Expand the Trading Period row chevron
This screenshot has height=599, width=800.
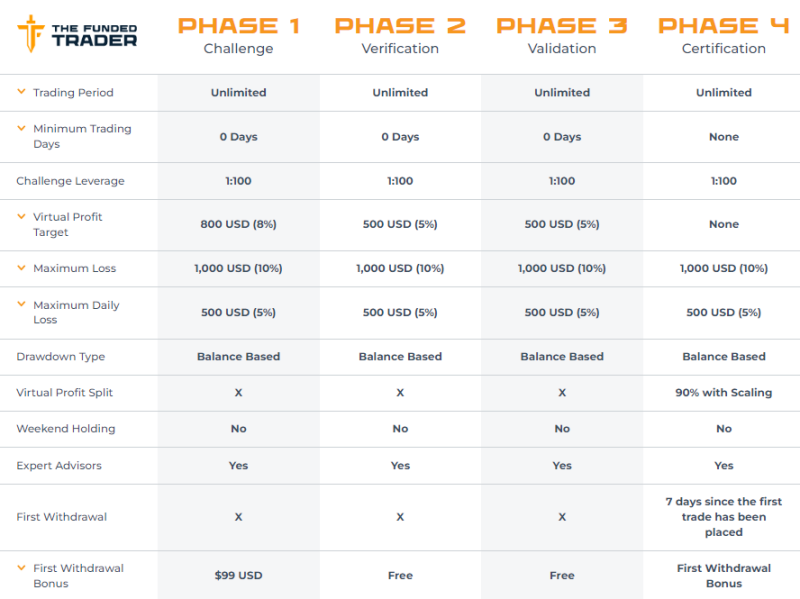(x=21, y=92)
